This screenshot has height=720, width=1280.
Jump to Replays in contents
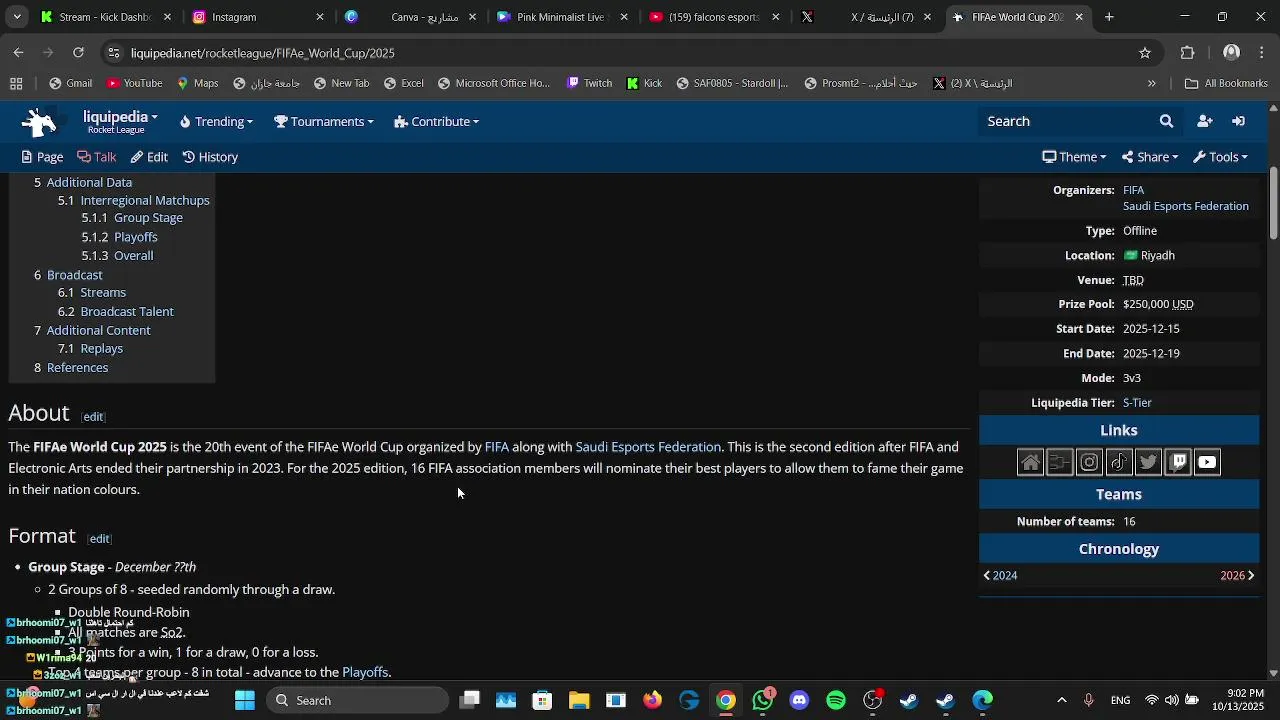(102, 349)
